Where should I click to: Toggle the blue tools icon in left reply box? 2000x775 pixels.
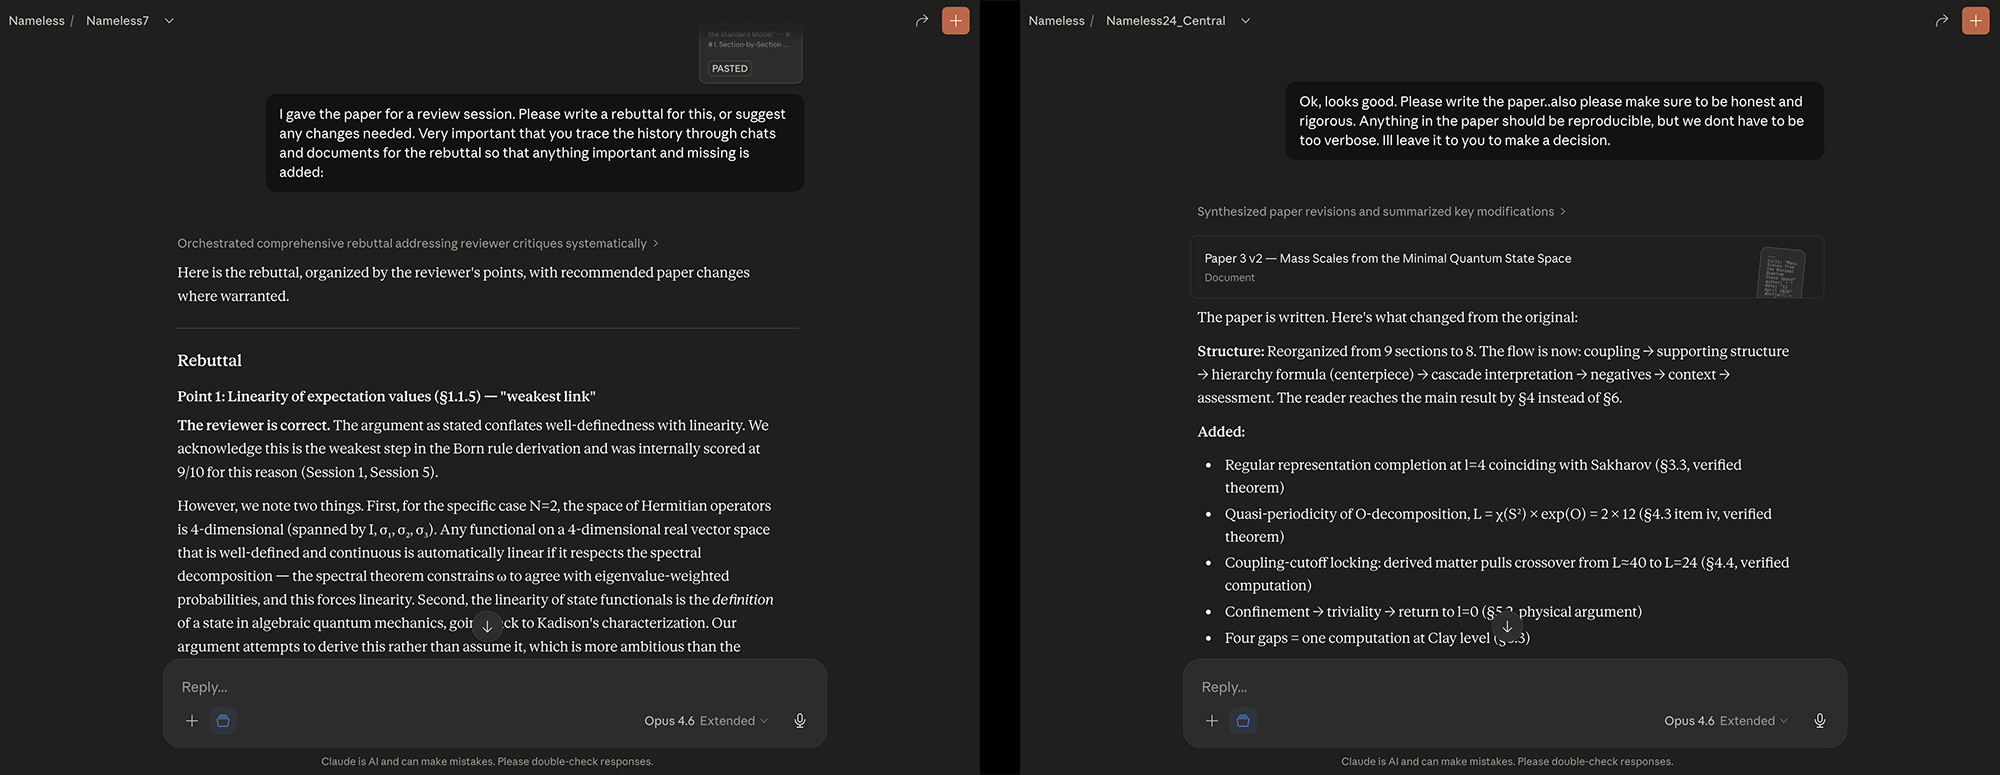point(223,721)
